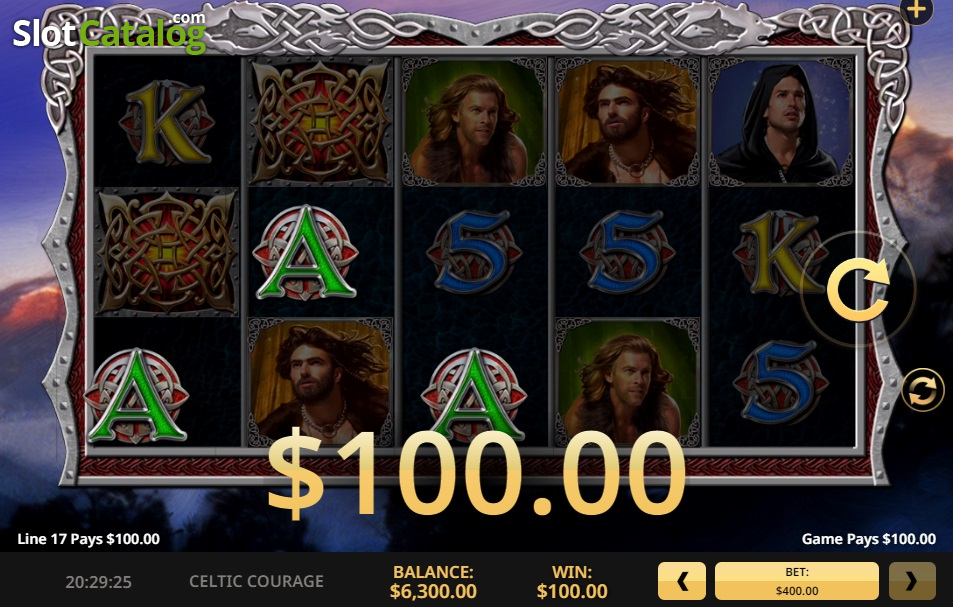
Task: Open the plus menu at top right corner
Action: (x=917, y=9)
